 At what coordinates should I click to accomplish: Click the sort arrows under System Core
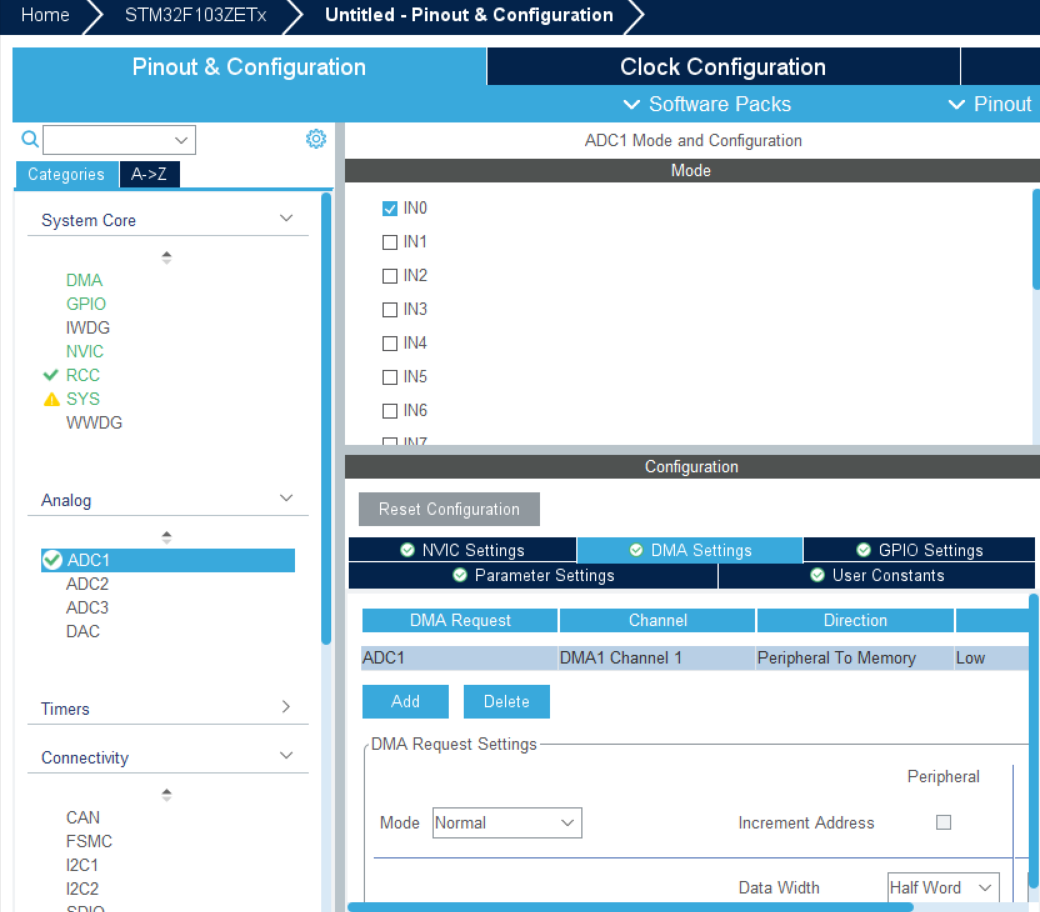coord(166,257)
